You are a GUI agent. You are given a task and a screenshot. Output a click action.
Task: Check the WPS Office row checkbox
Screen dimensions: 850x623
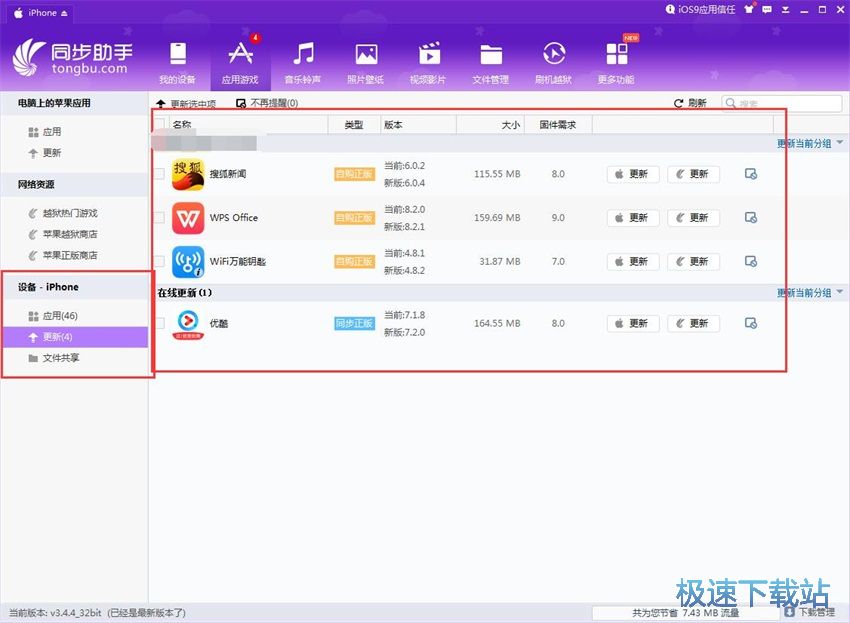pos(159,217)
